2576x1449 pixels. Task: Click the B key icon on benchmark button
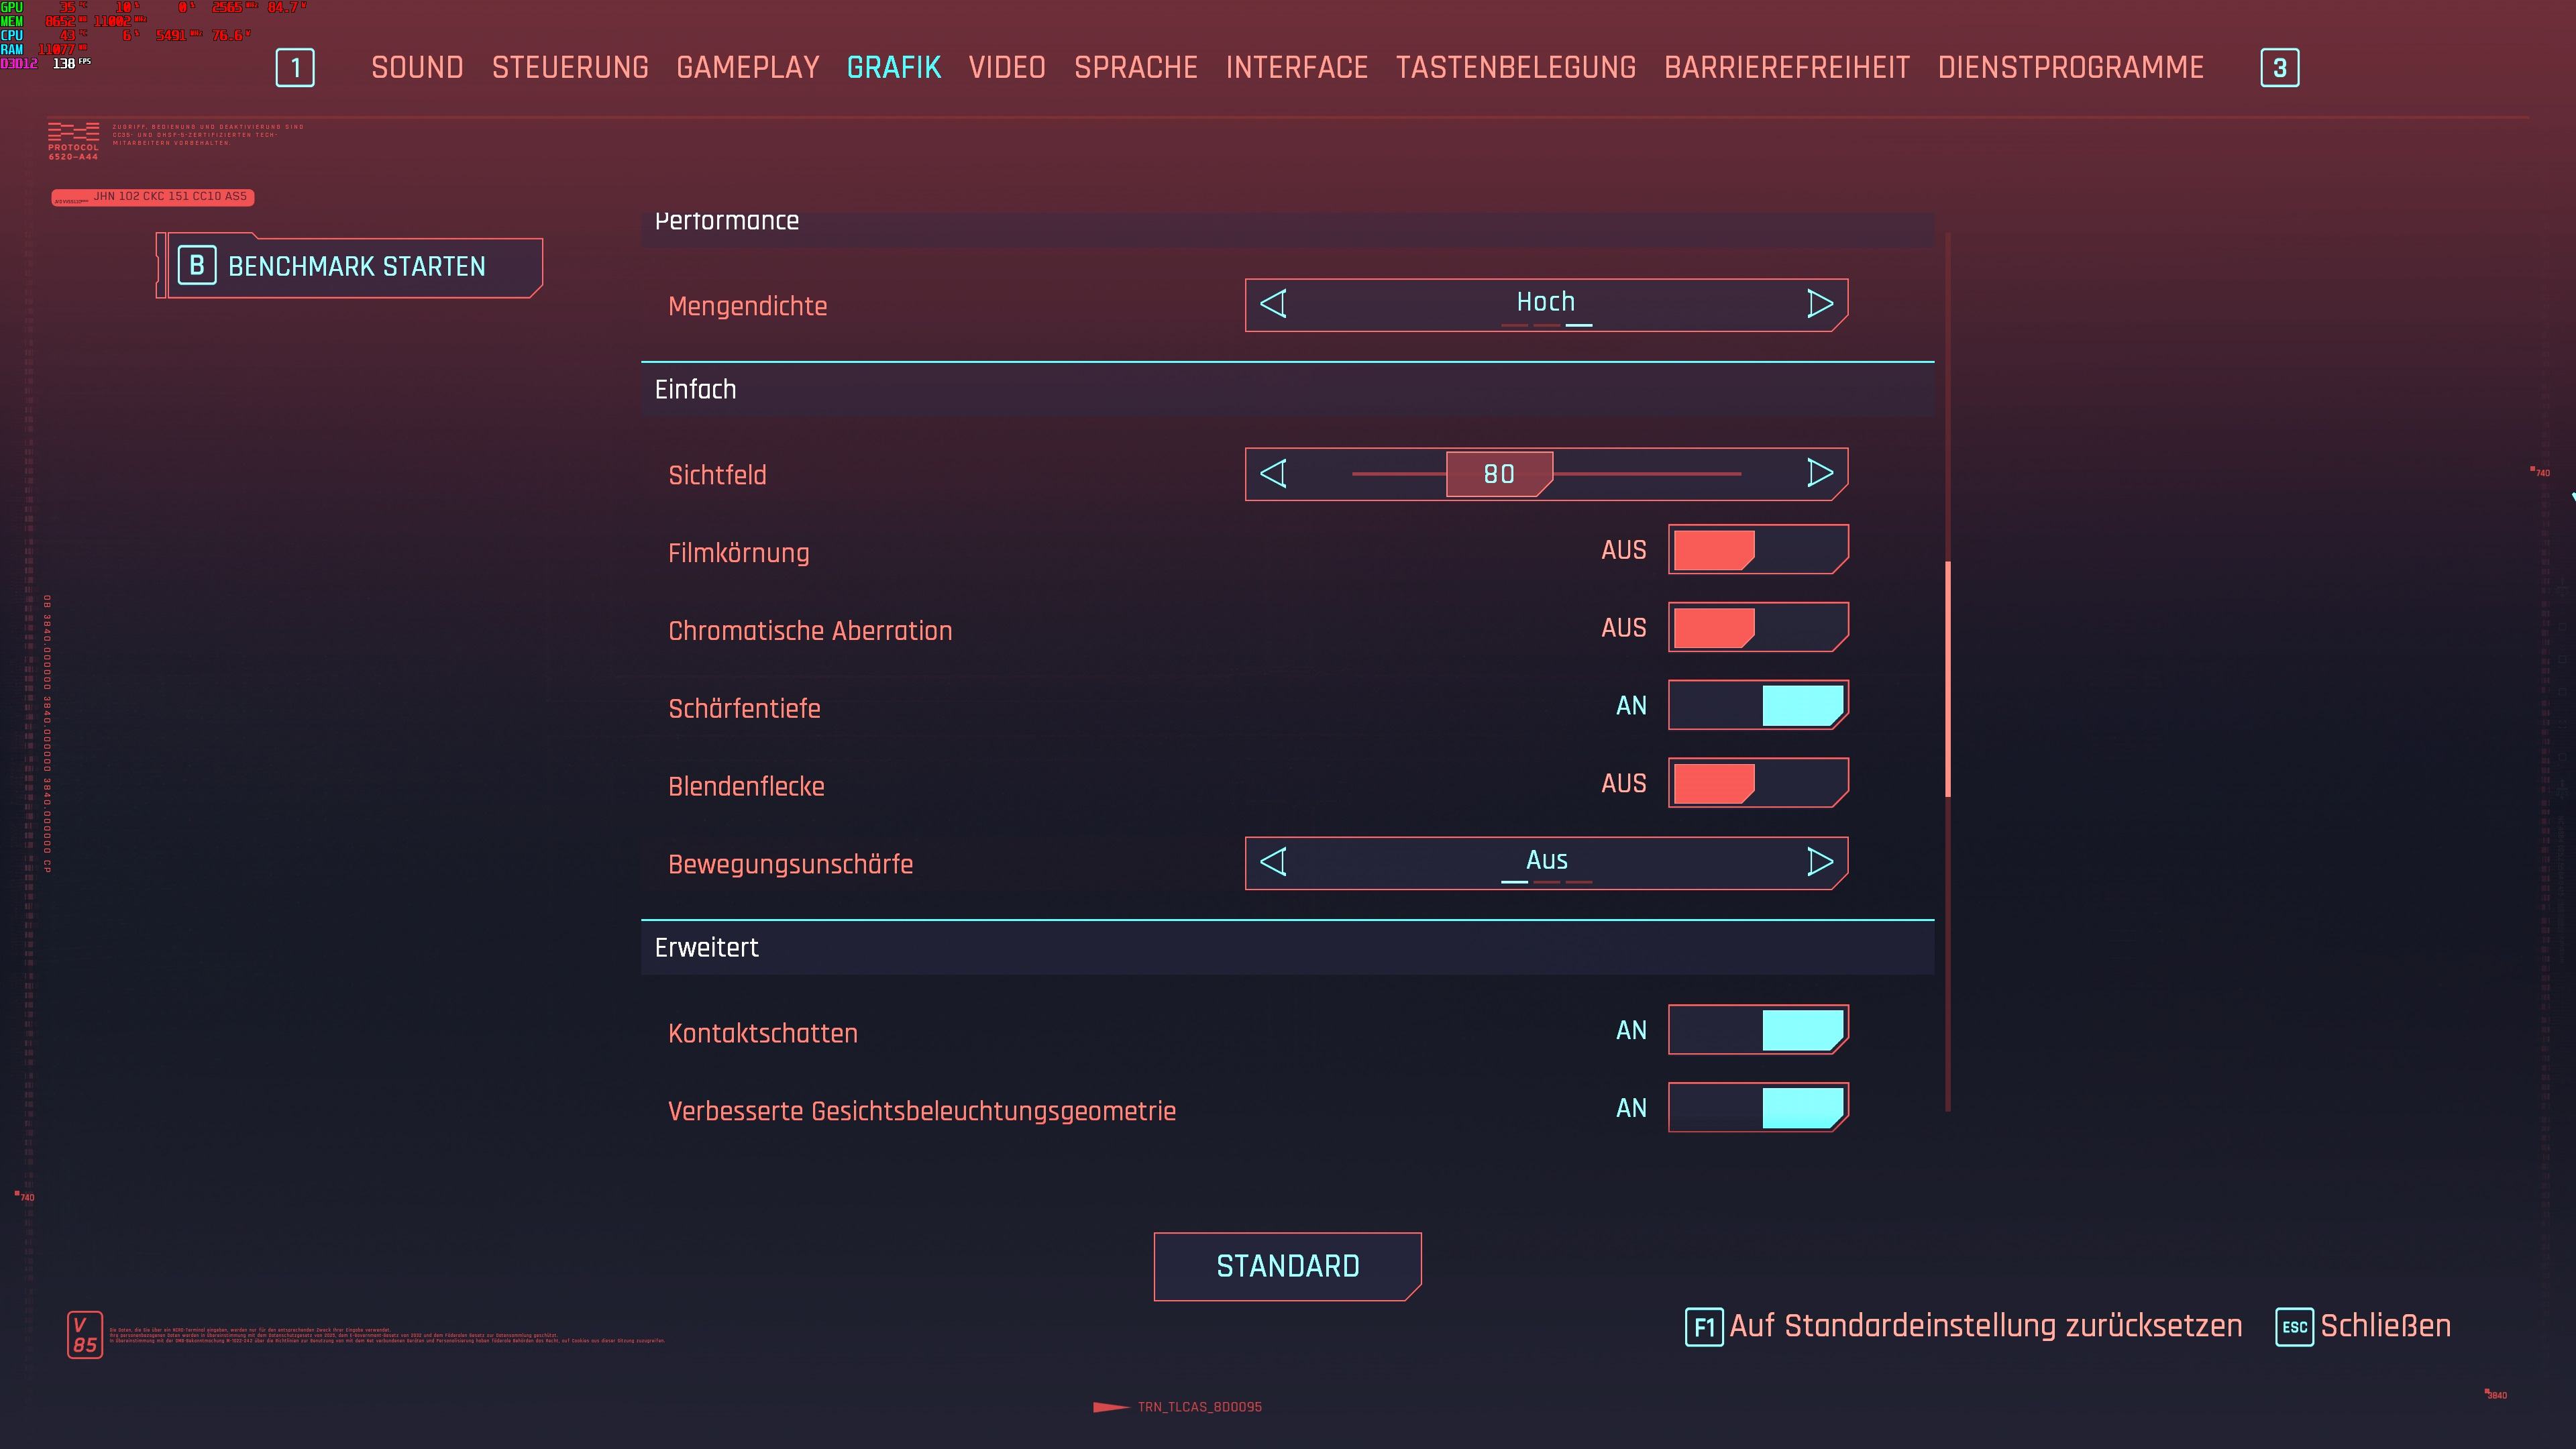click(197, 266)
